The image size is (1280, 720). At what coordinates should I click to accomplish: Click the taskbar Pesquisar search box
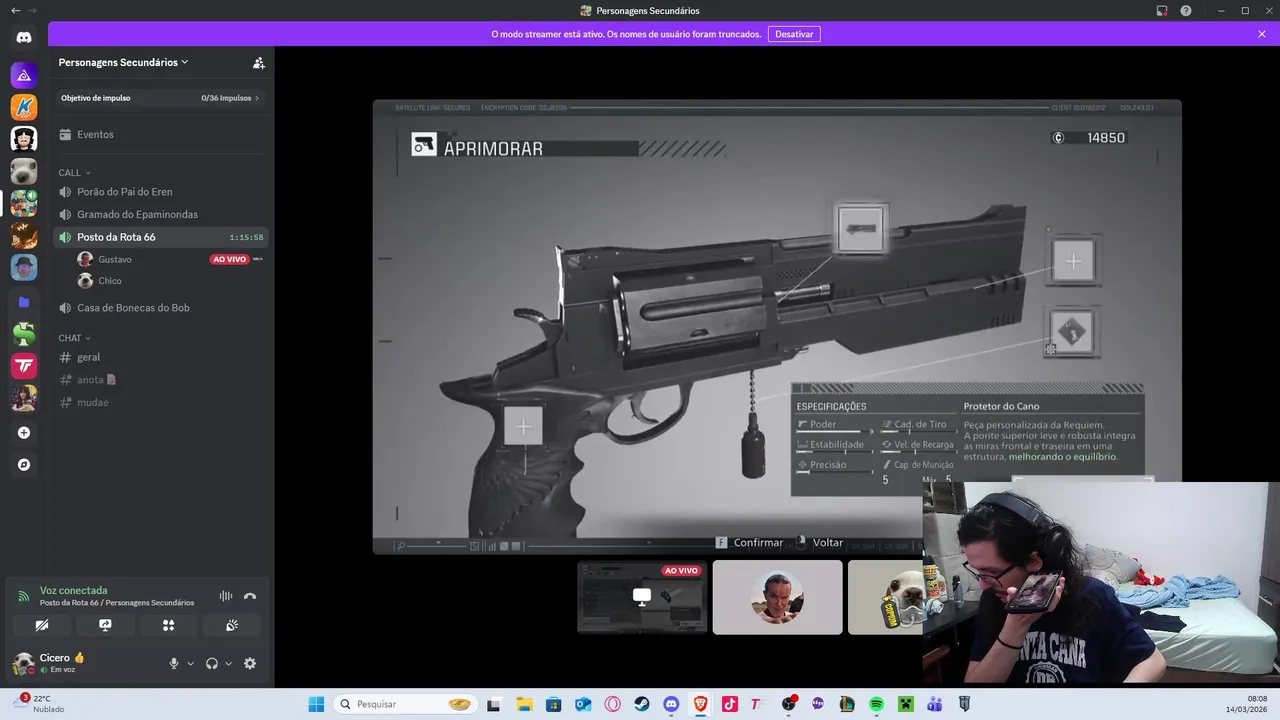(x=404, y=704)
